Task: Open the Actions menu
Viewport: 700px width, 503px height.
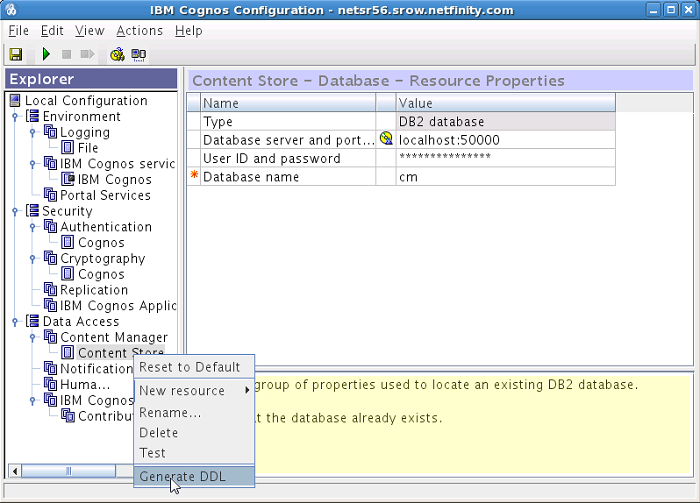Action: click(139, 30)
